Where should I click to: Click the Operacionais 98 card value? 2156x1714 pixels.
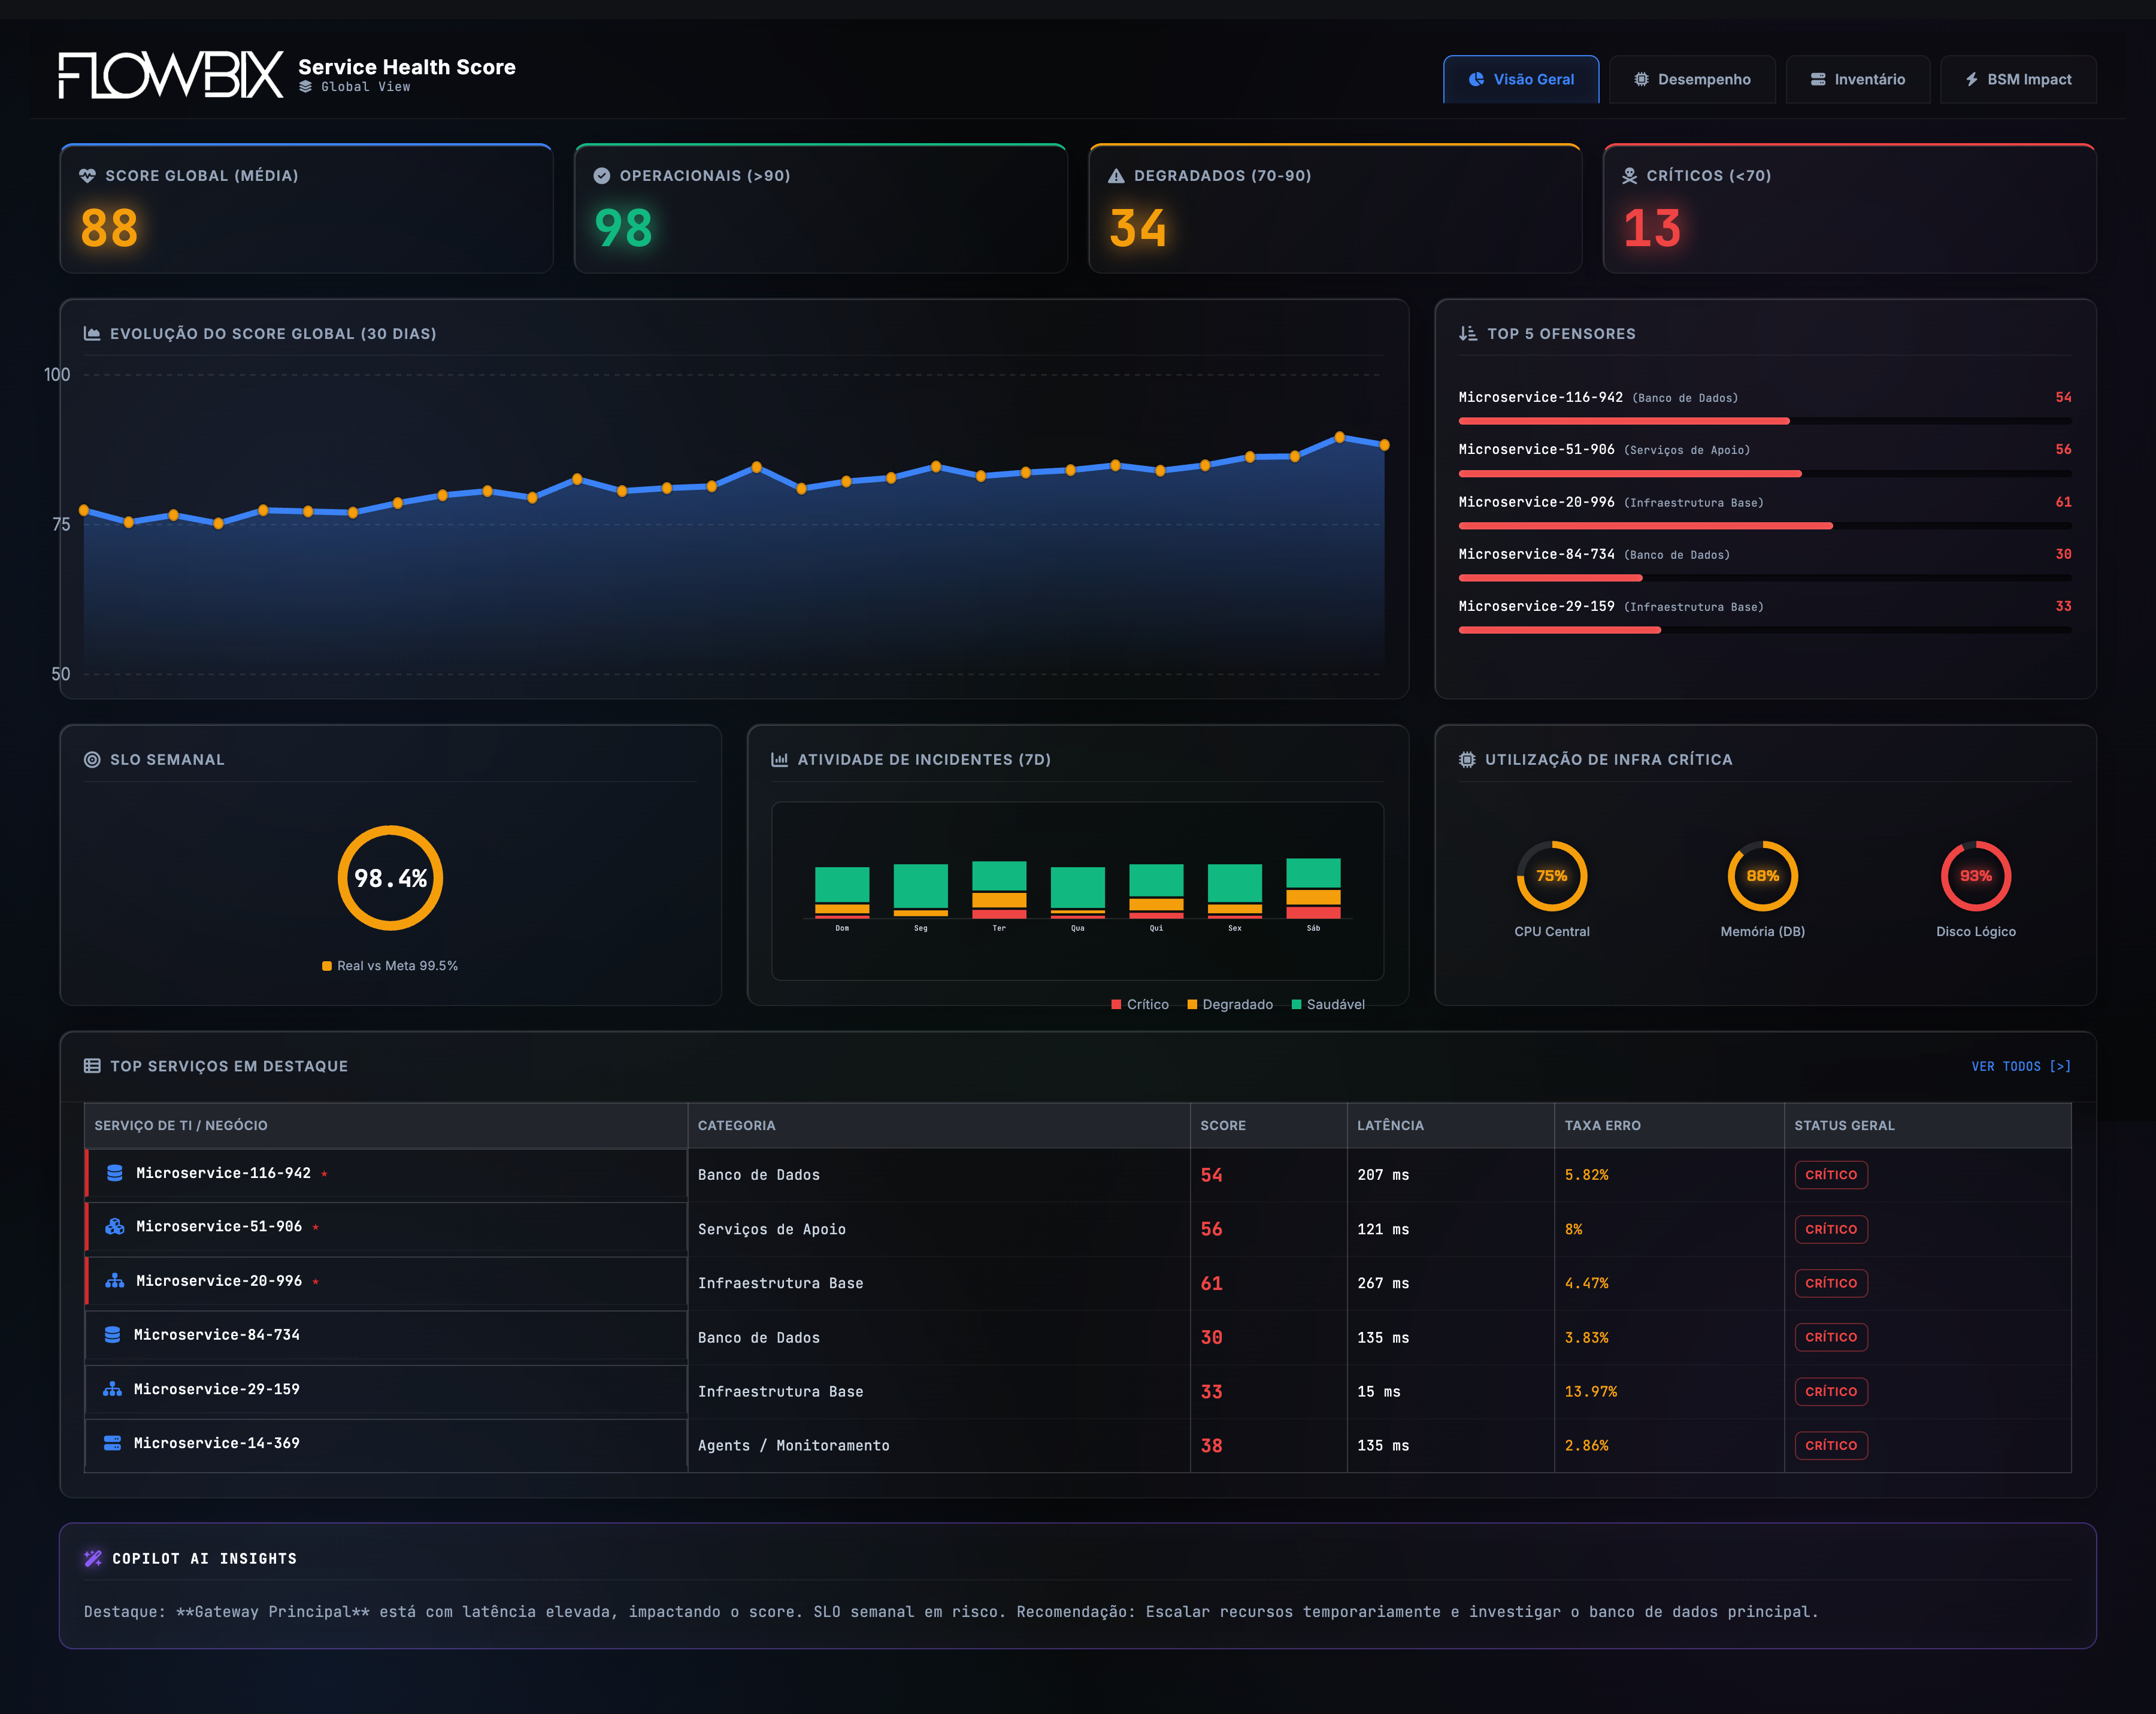click(623, 228)
